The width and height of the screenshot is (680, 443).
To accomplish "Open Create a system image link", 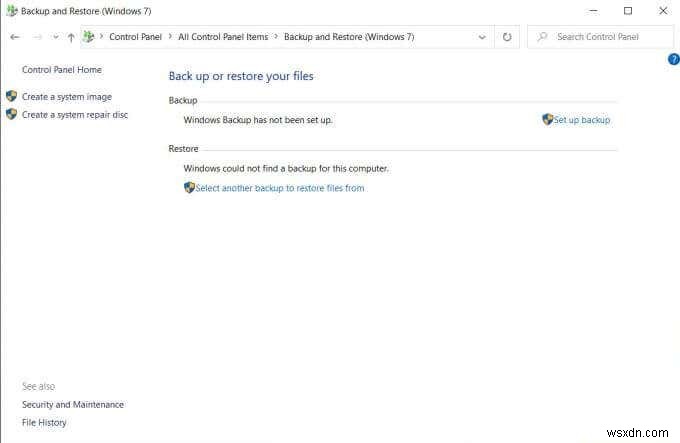I will (x=67, y=97).
